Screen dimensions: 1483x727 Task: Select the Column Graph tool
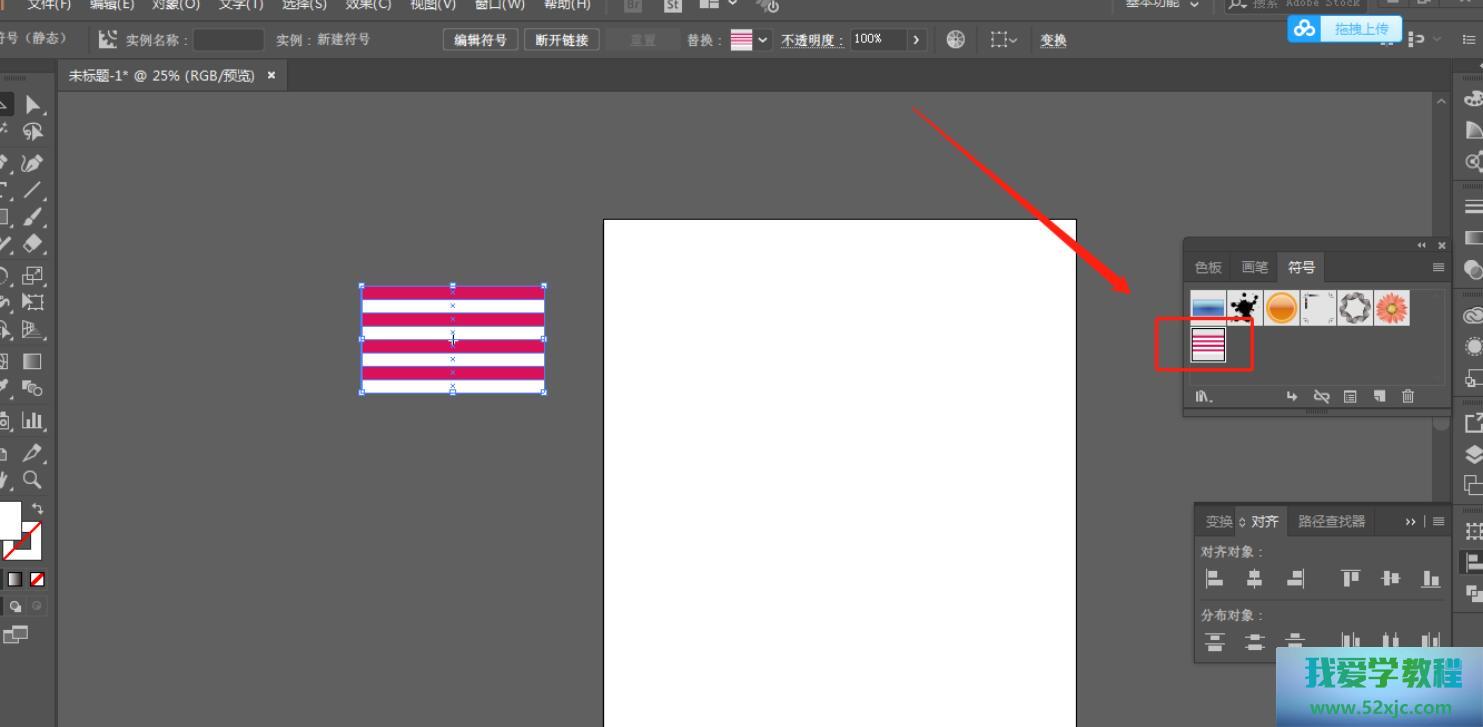pyautogui.click(x=33, y=421)
